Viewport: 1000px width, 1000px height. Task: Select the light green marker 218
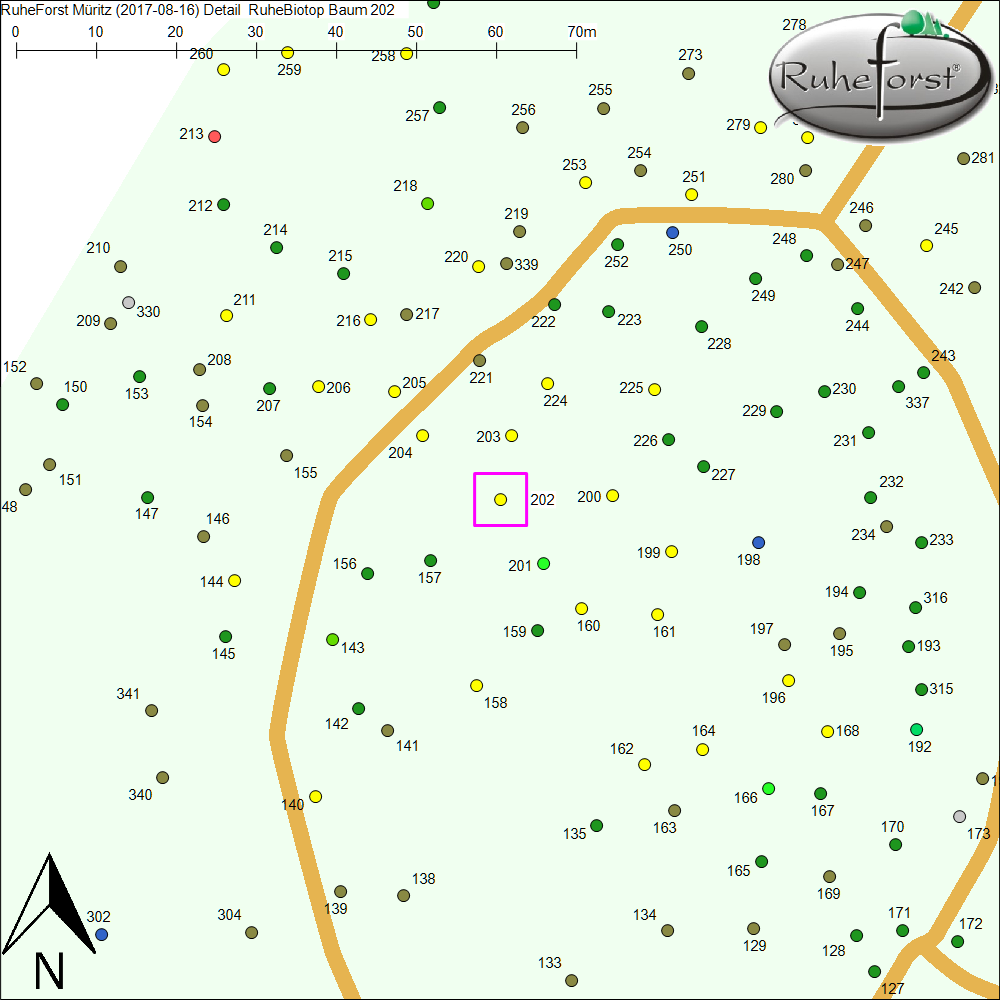(428, 204)
